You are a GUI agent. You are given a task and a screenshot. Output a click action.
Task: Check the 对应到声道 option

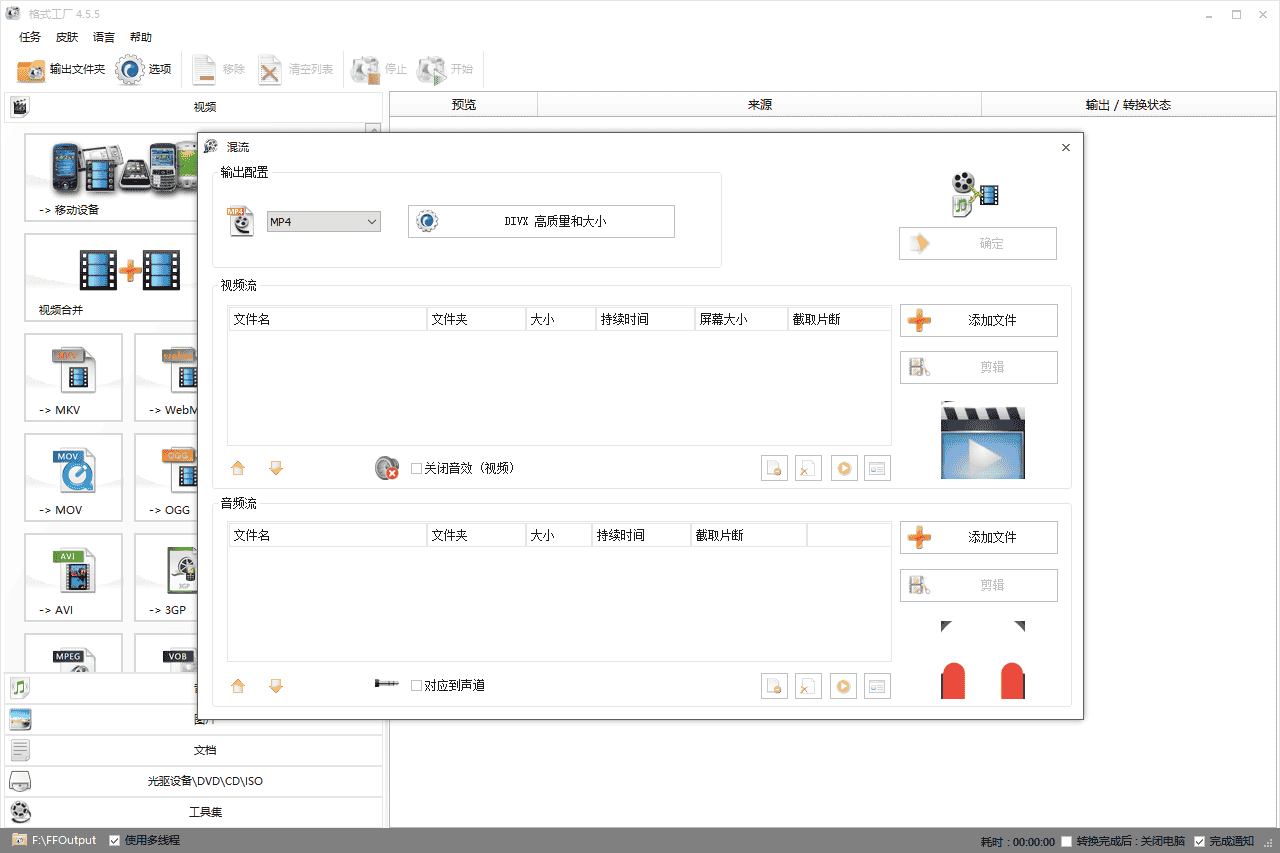point(416,685)
